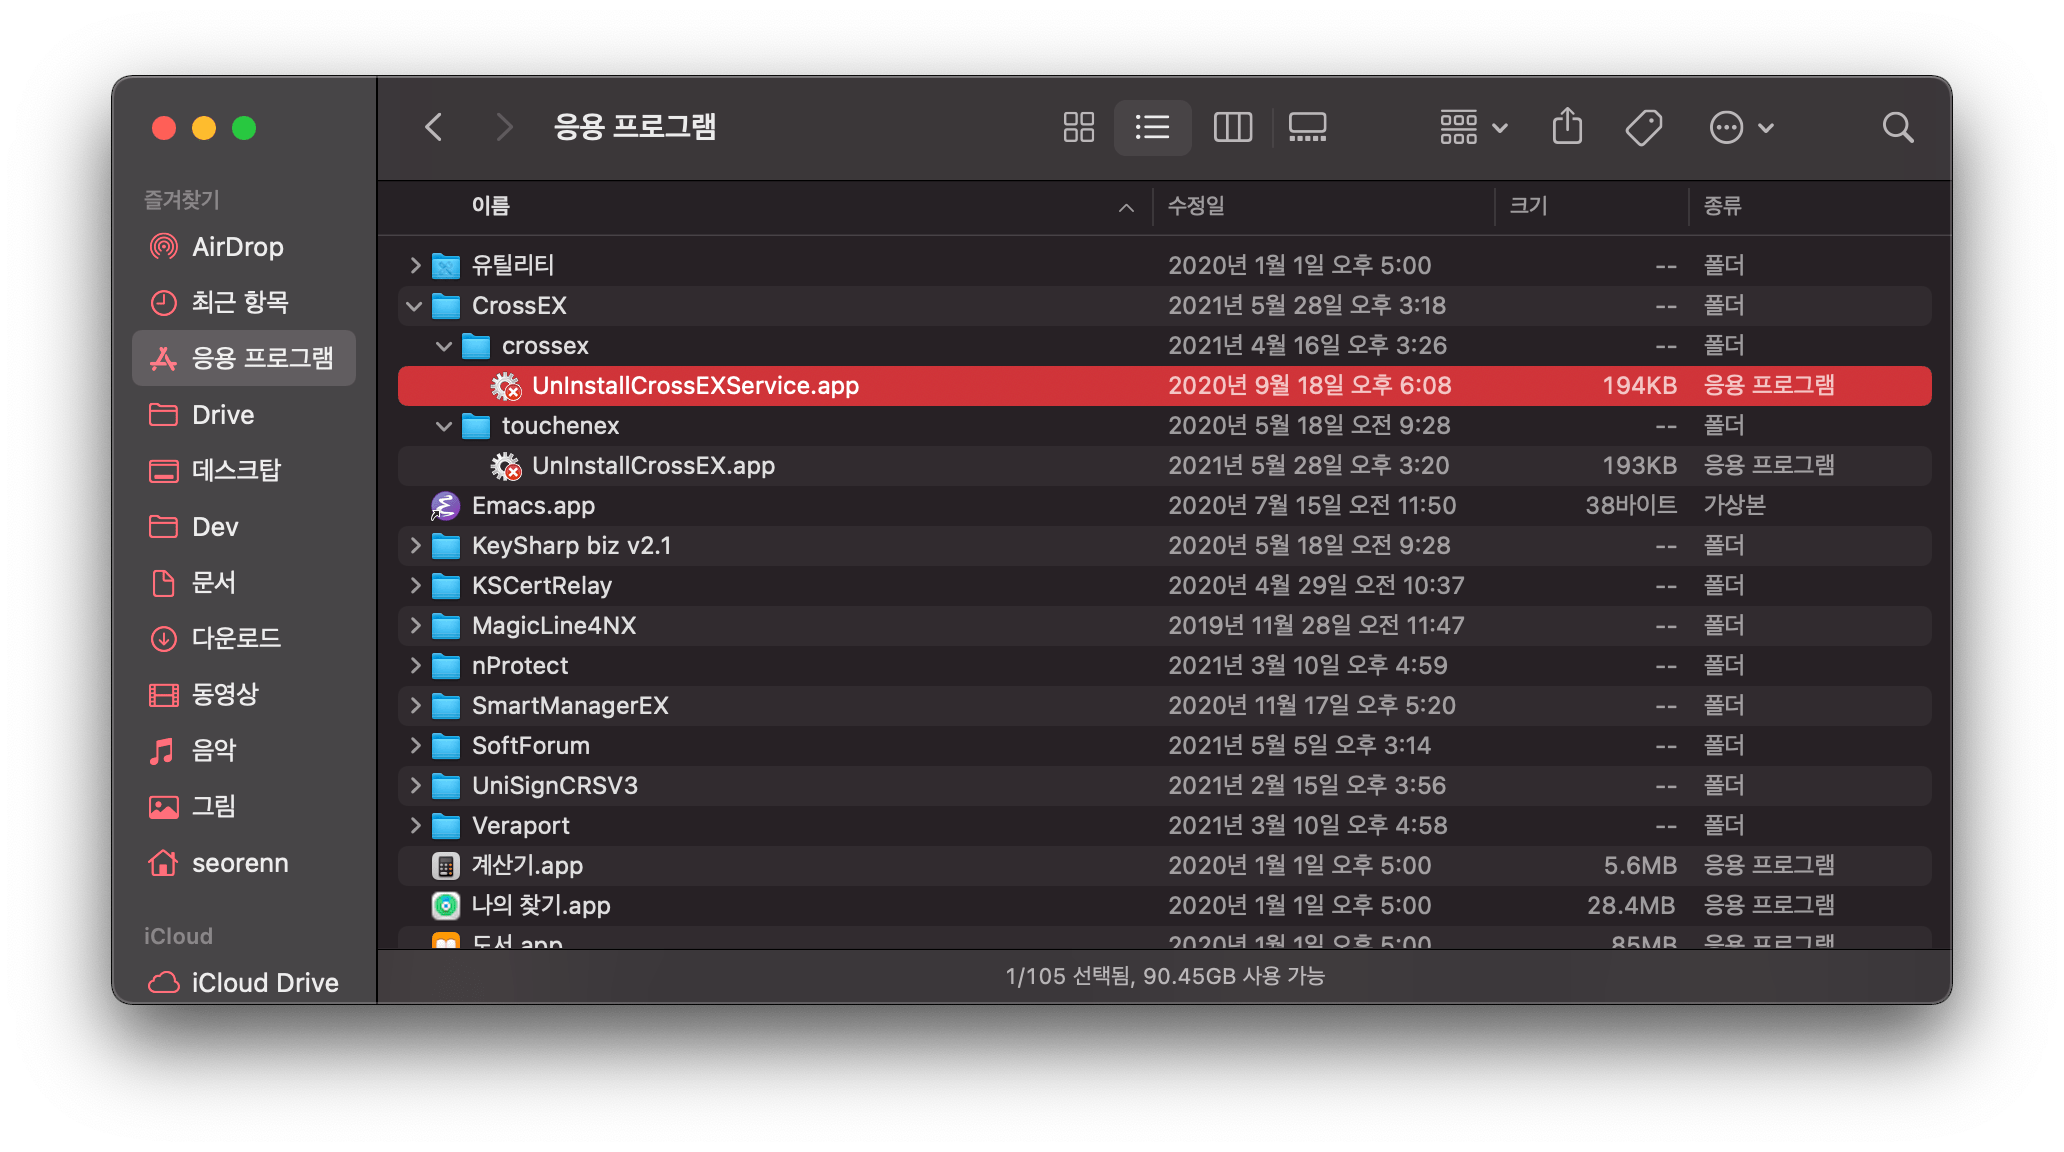Select the Emacs.app alias
The height and width of the screenshot is (1152, 2064).
point(533,506)
